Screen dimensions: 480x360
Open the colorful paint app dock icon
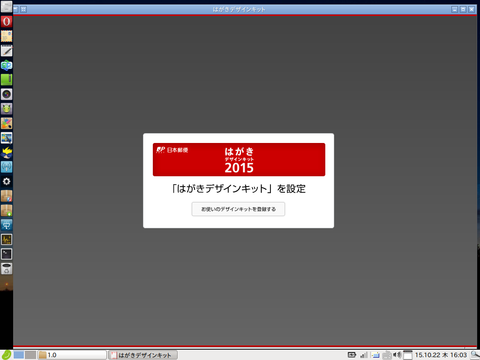[x=7, y=123]
